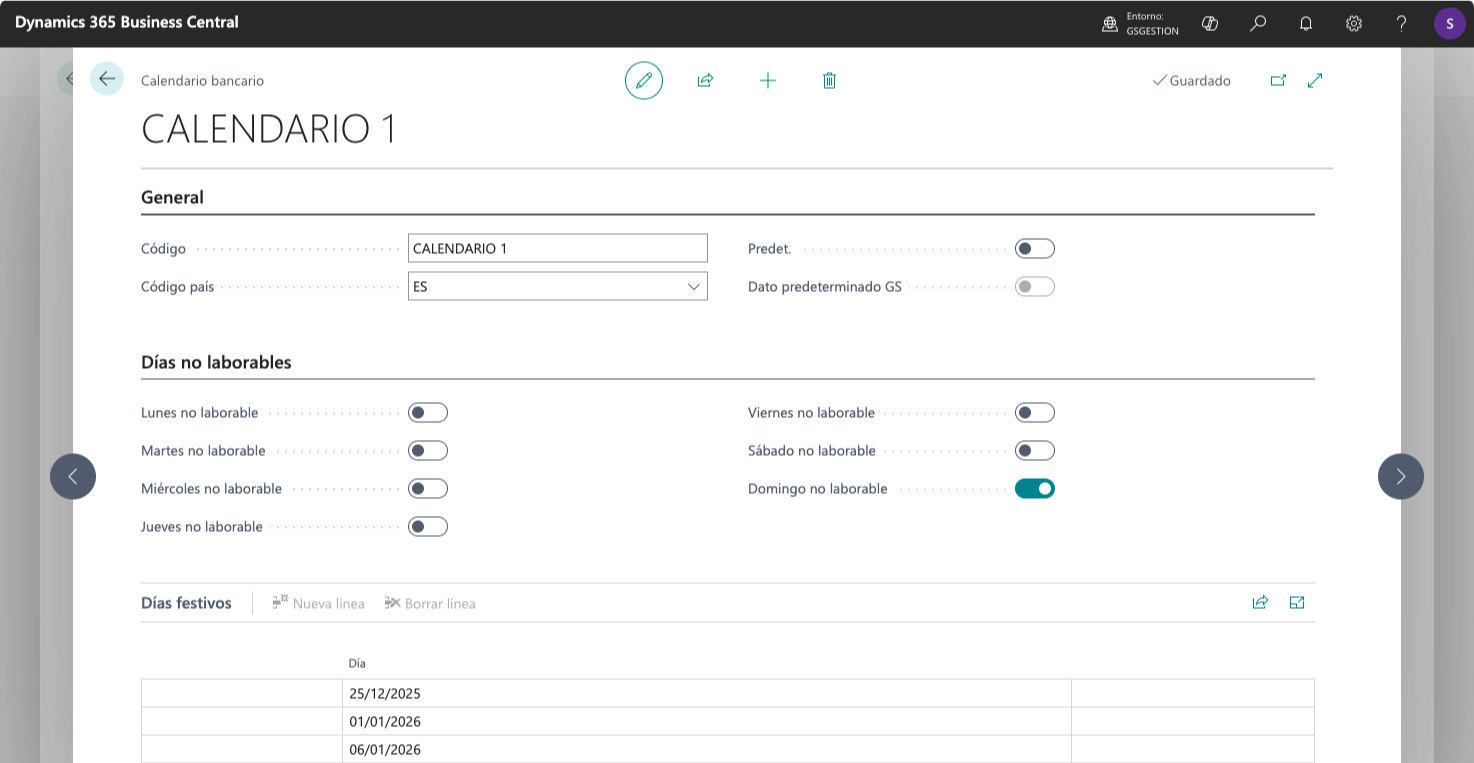Open the page in a new window
The height and width of the screenshot is (763, 1474).
pos(1278,80)
